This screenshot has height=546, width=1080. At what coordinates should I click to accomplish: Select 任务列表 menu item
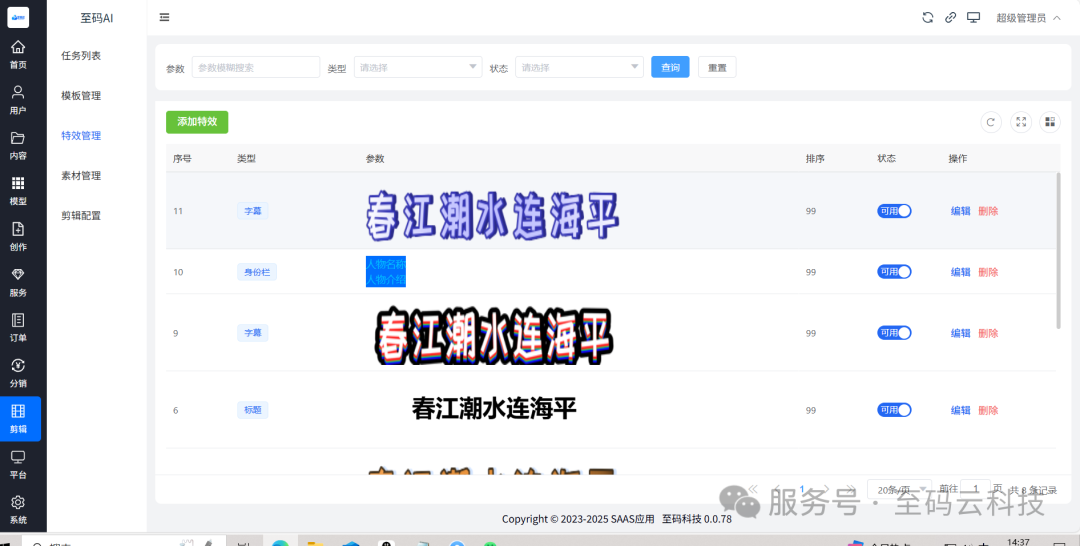81,56
